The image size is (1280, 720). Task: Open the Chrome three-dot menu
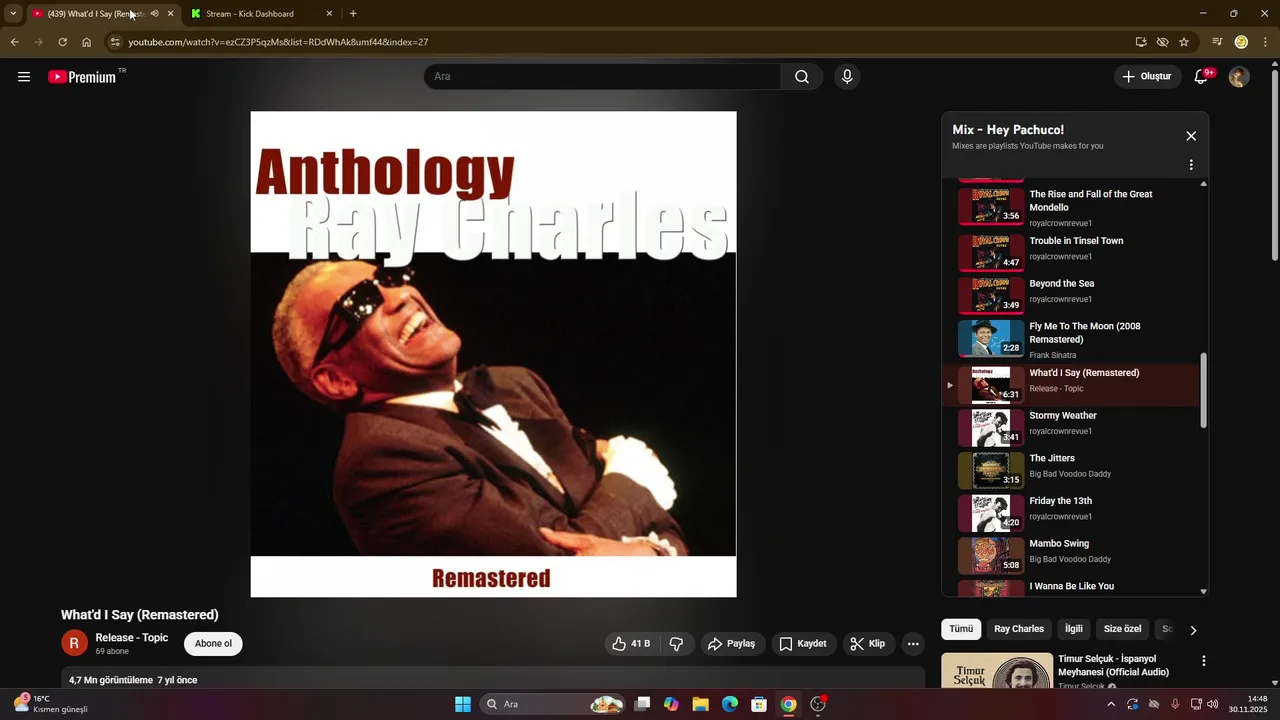[x=1265, y=42]
